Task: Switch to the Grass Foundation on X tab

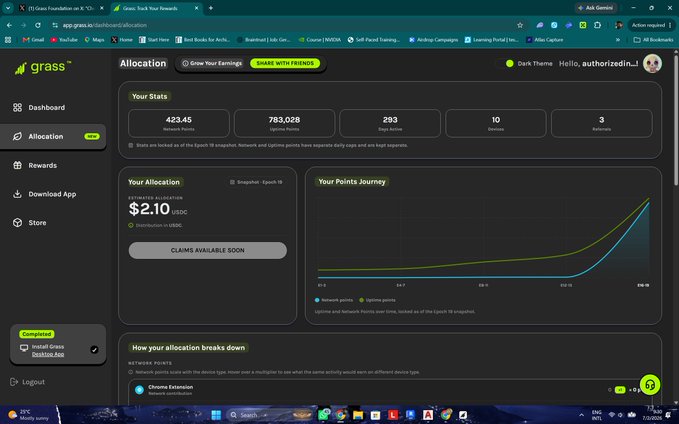Action: 61,8
